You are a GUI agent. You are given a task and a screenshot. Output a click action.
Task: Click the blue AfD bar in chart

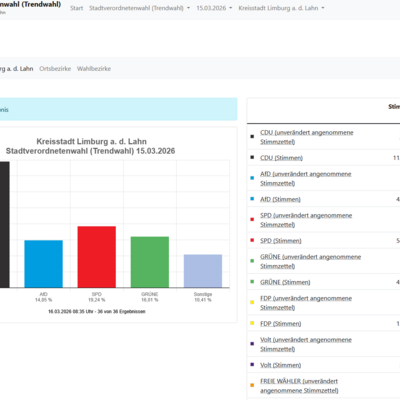point(43,264)
